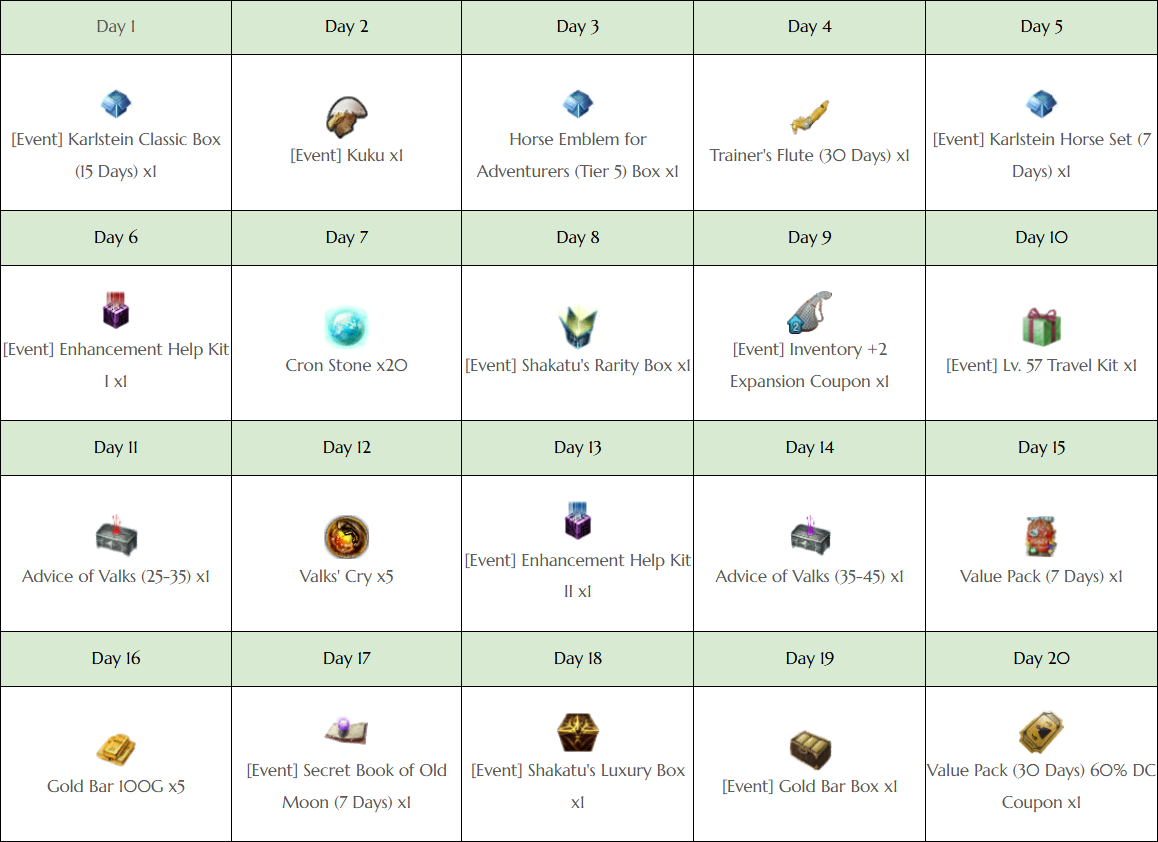Click the Day 1 header cell
This screenshot has width=1158, height=842.
116,27
